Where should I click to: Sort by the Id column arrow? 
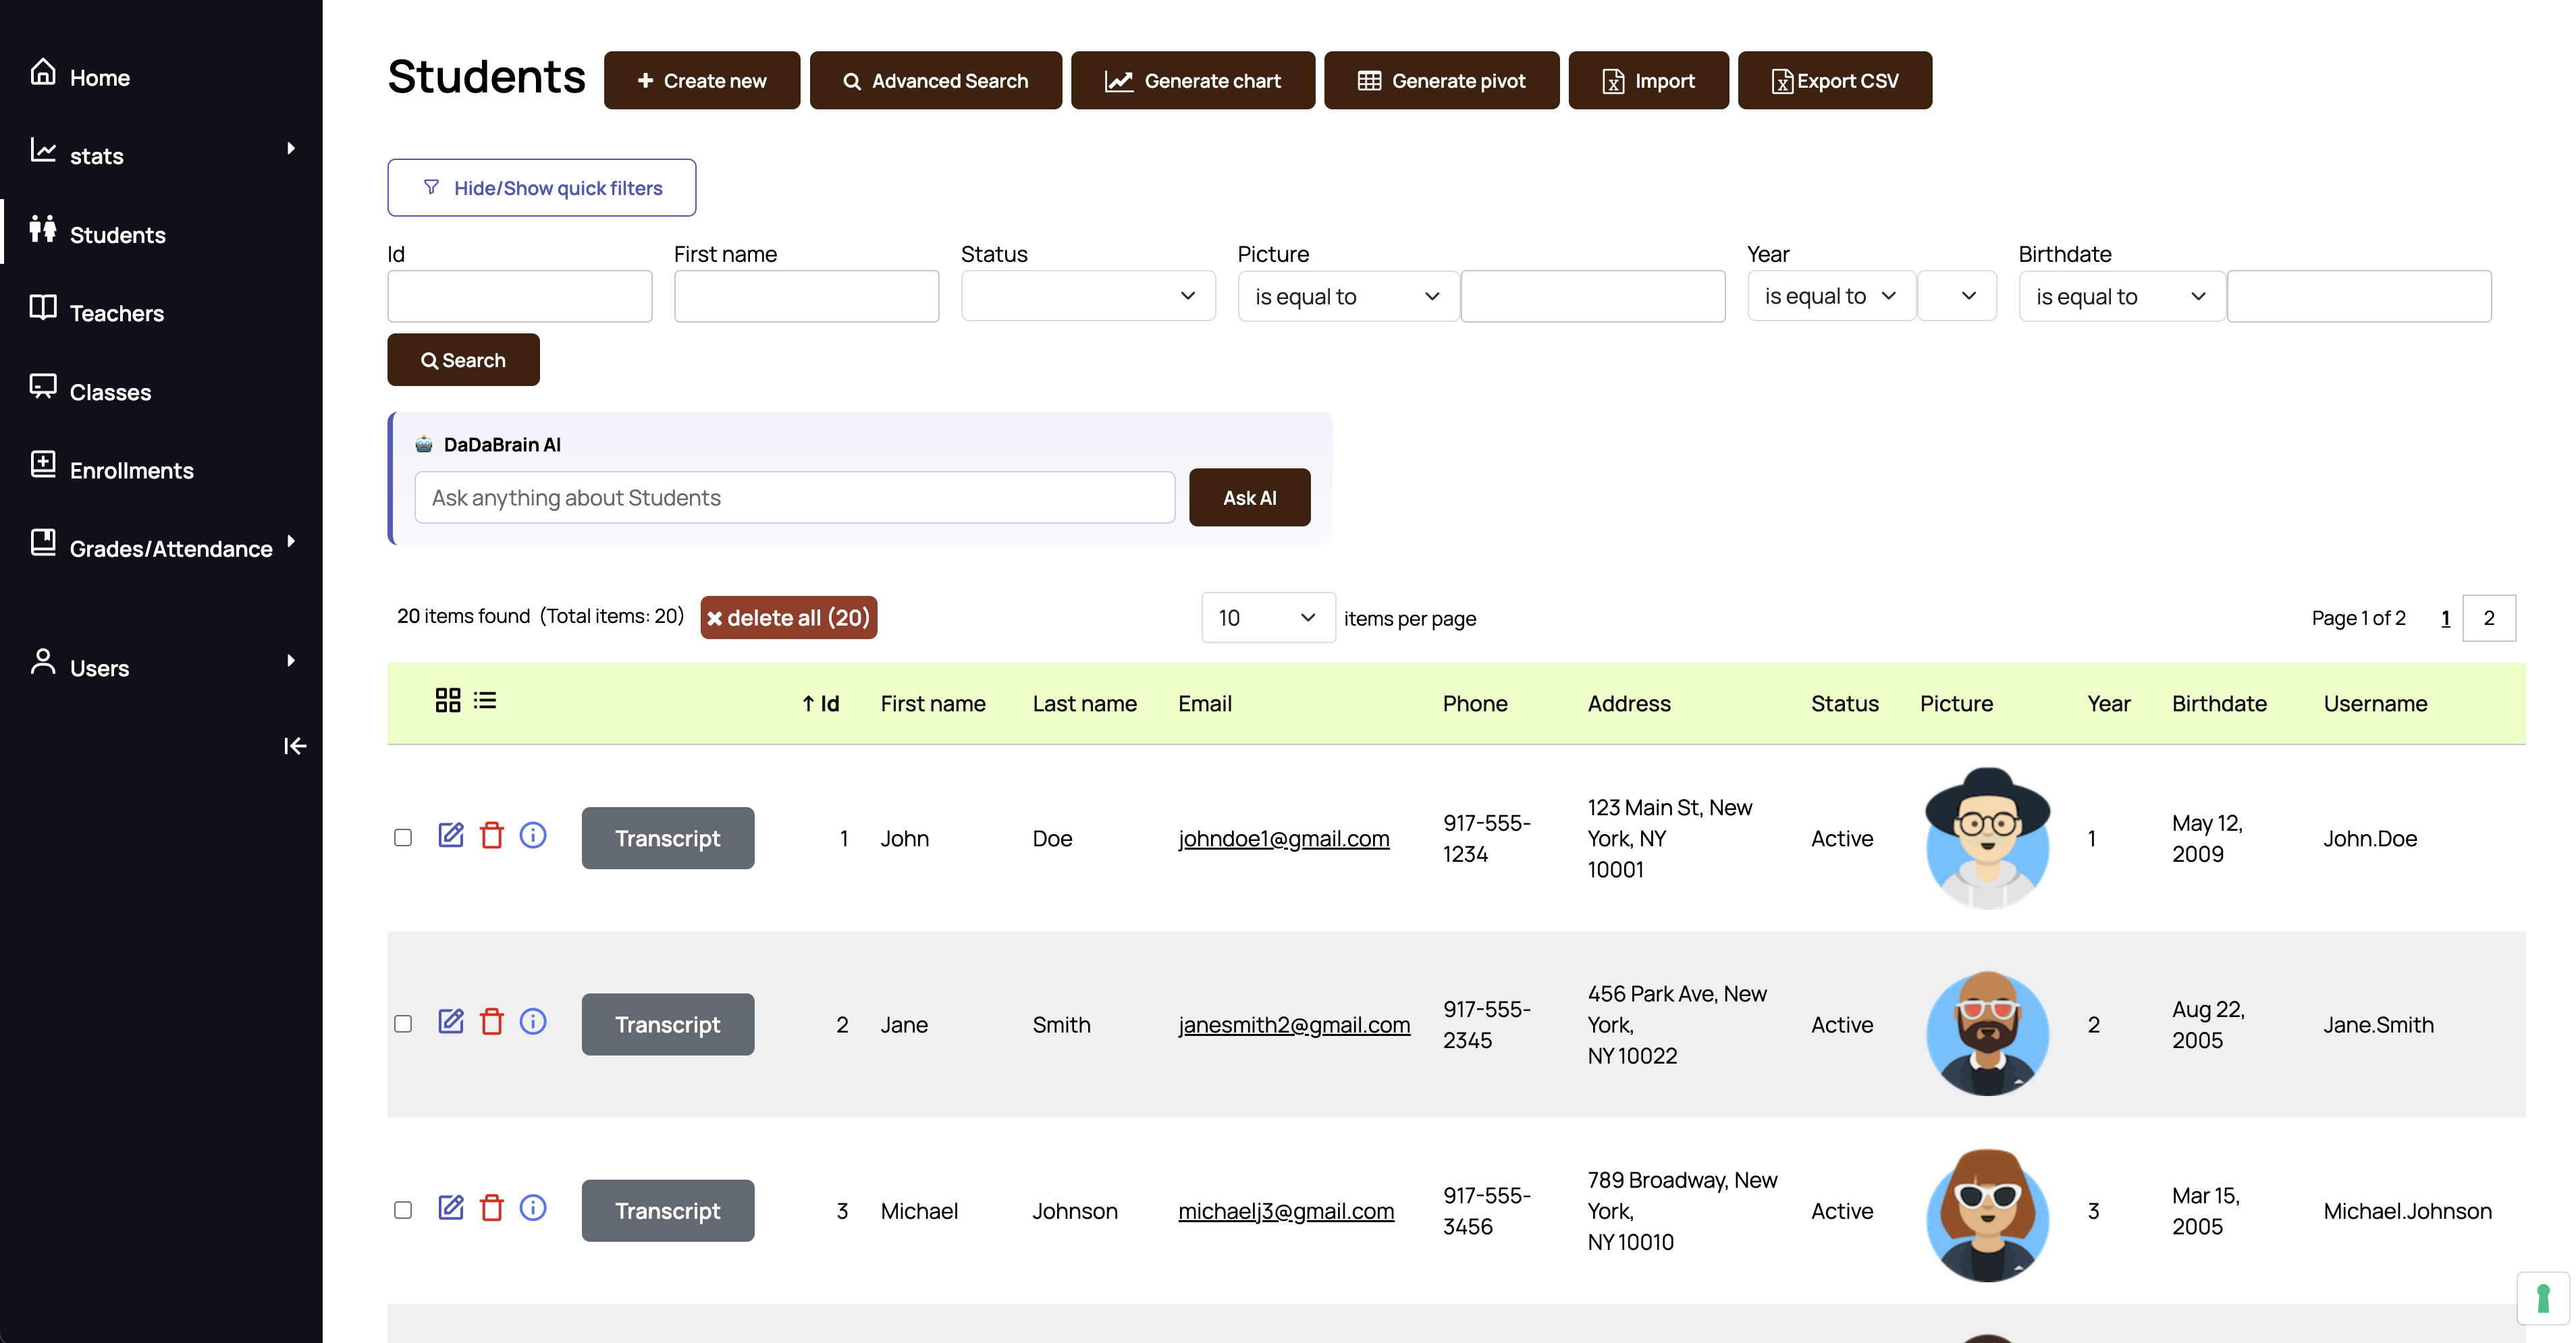(808, 704)
